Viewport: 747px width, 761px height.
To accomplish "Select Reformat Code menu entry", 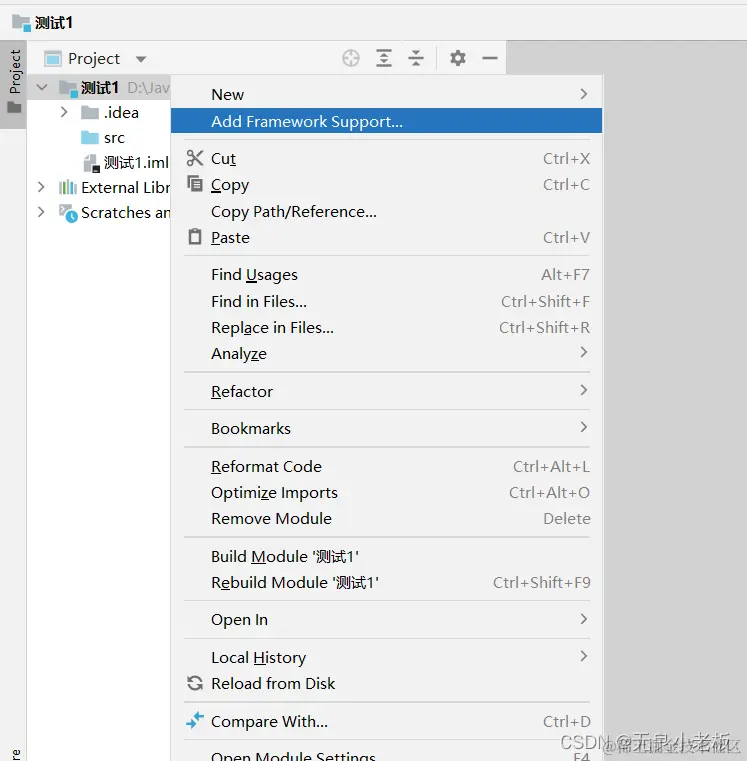I will (386, 466).
